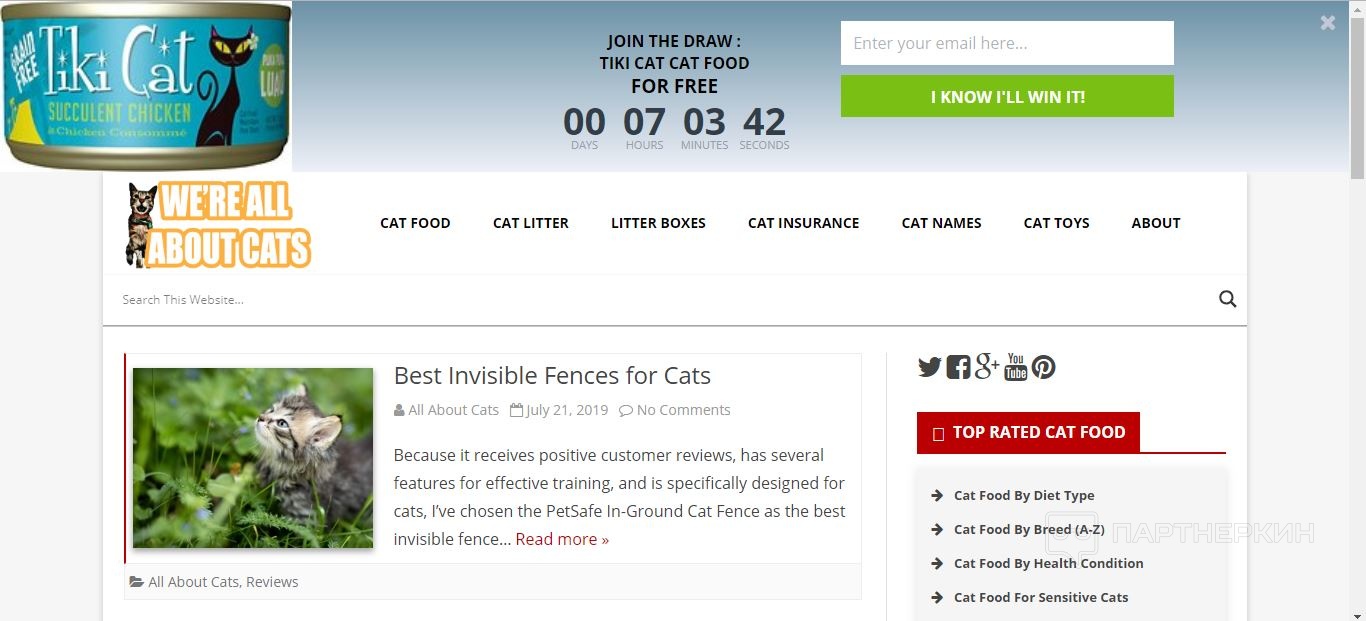Open the Twitter social icon
The height and width of the screenshot is (621, 1366).
[930, 367]
